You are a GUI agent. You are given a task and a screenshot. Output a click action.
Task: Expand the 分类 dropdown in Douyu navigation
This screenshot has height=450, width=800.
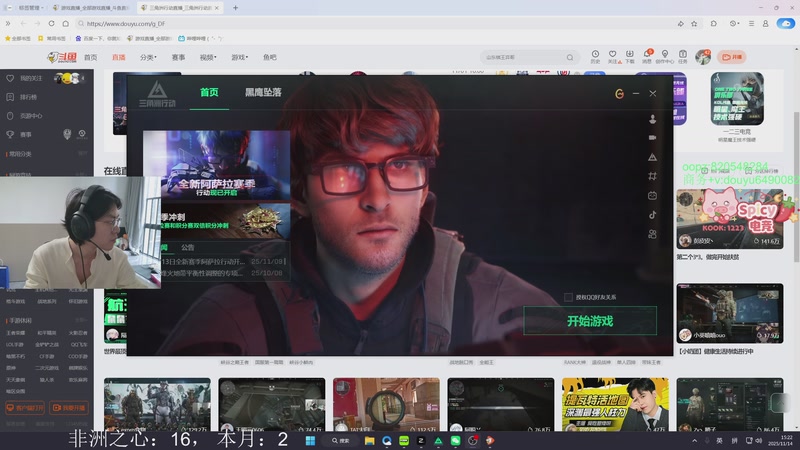pyautogui.click(x=148, y=57)
